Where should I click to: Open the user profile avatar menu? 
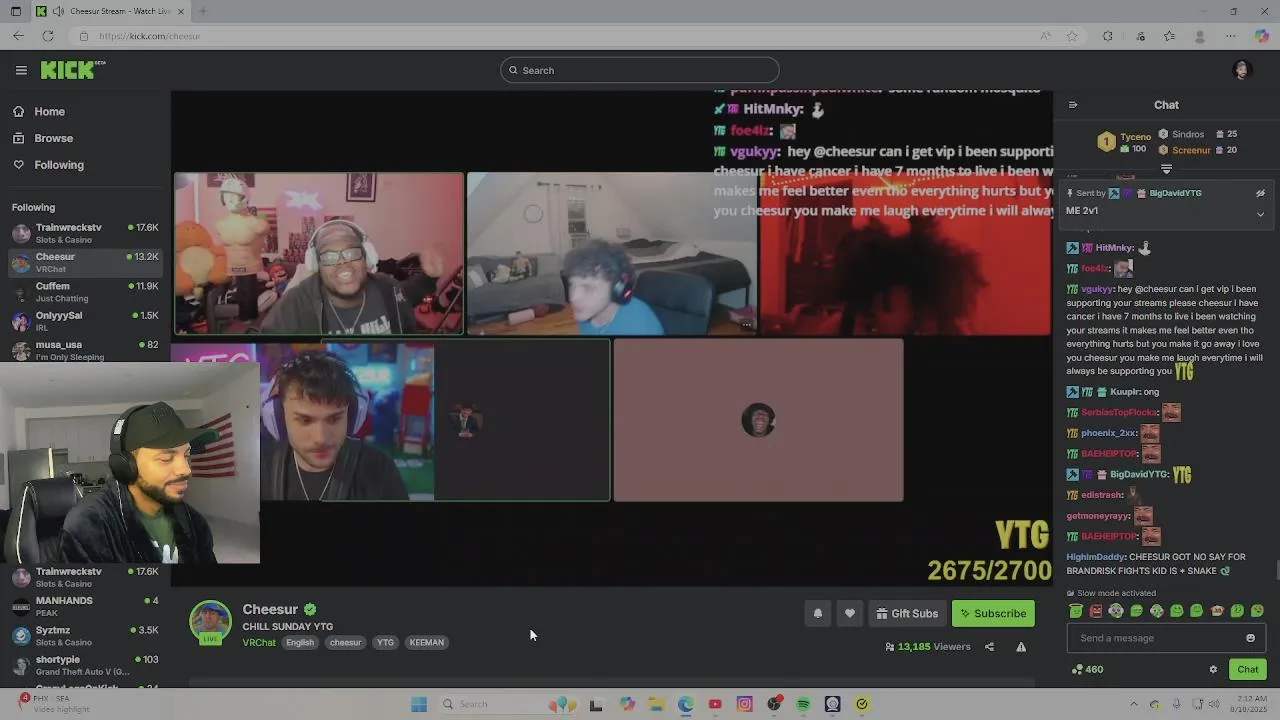tap(1242, 70)
